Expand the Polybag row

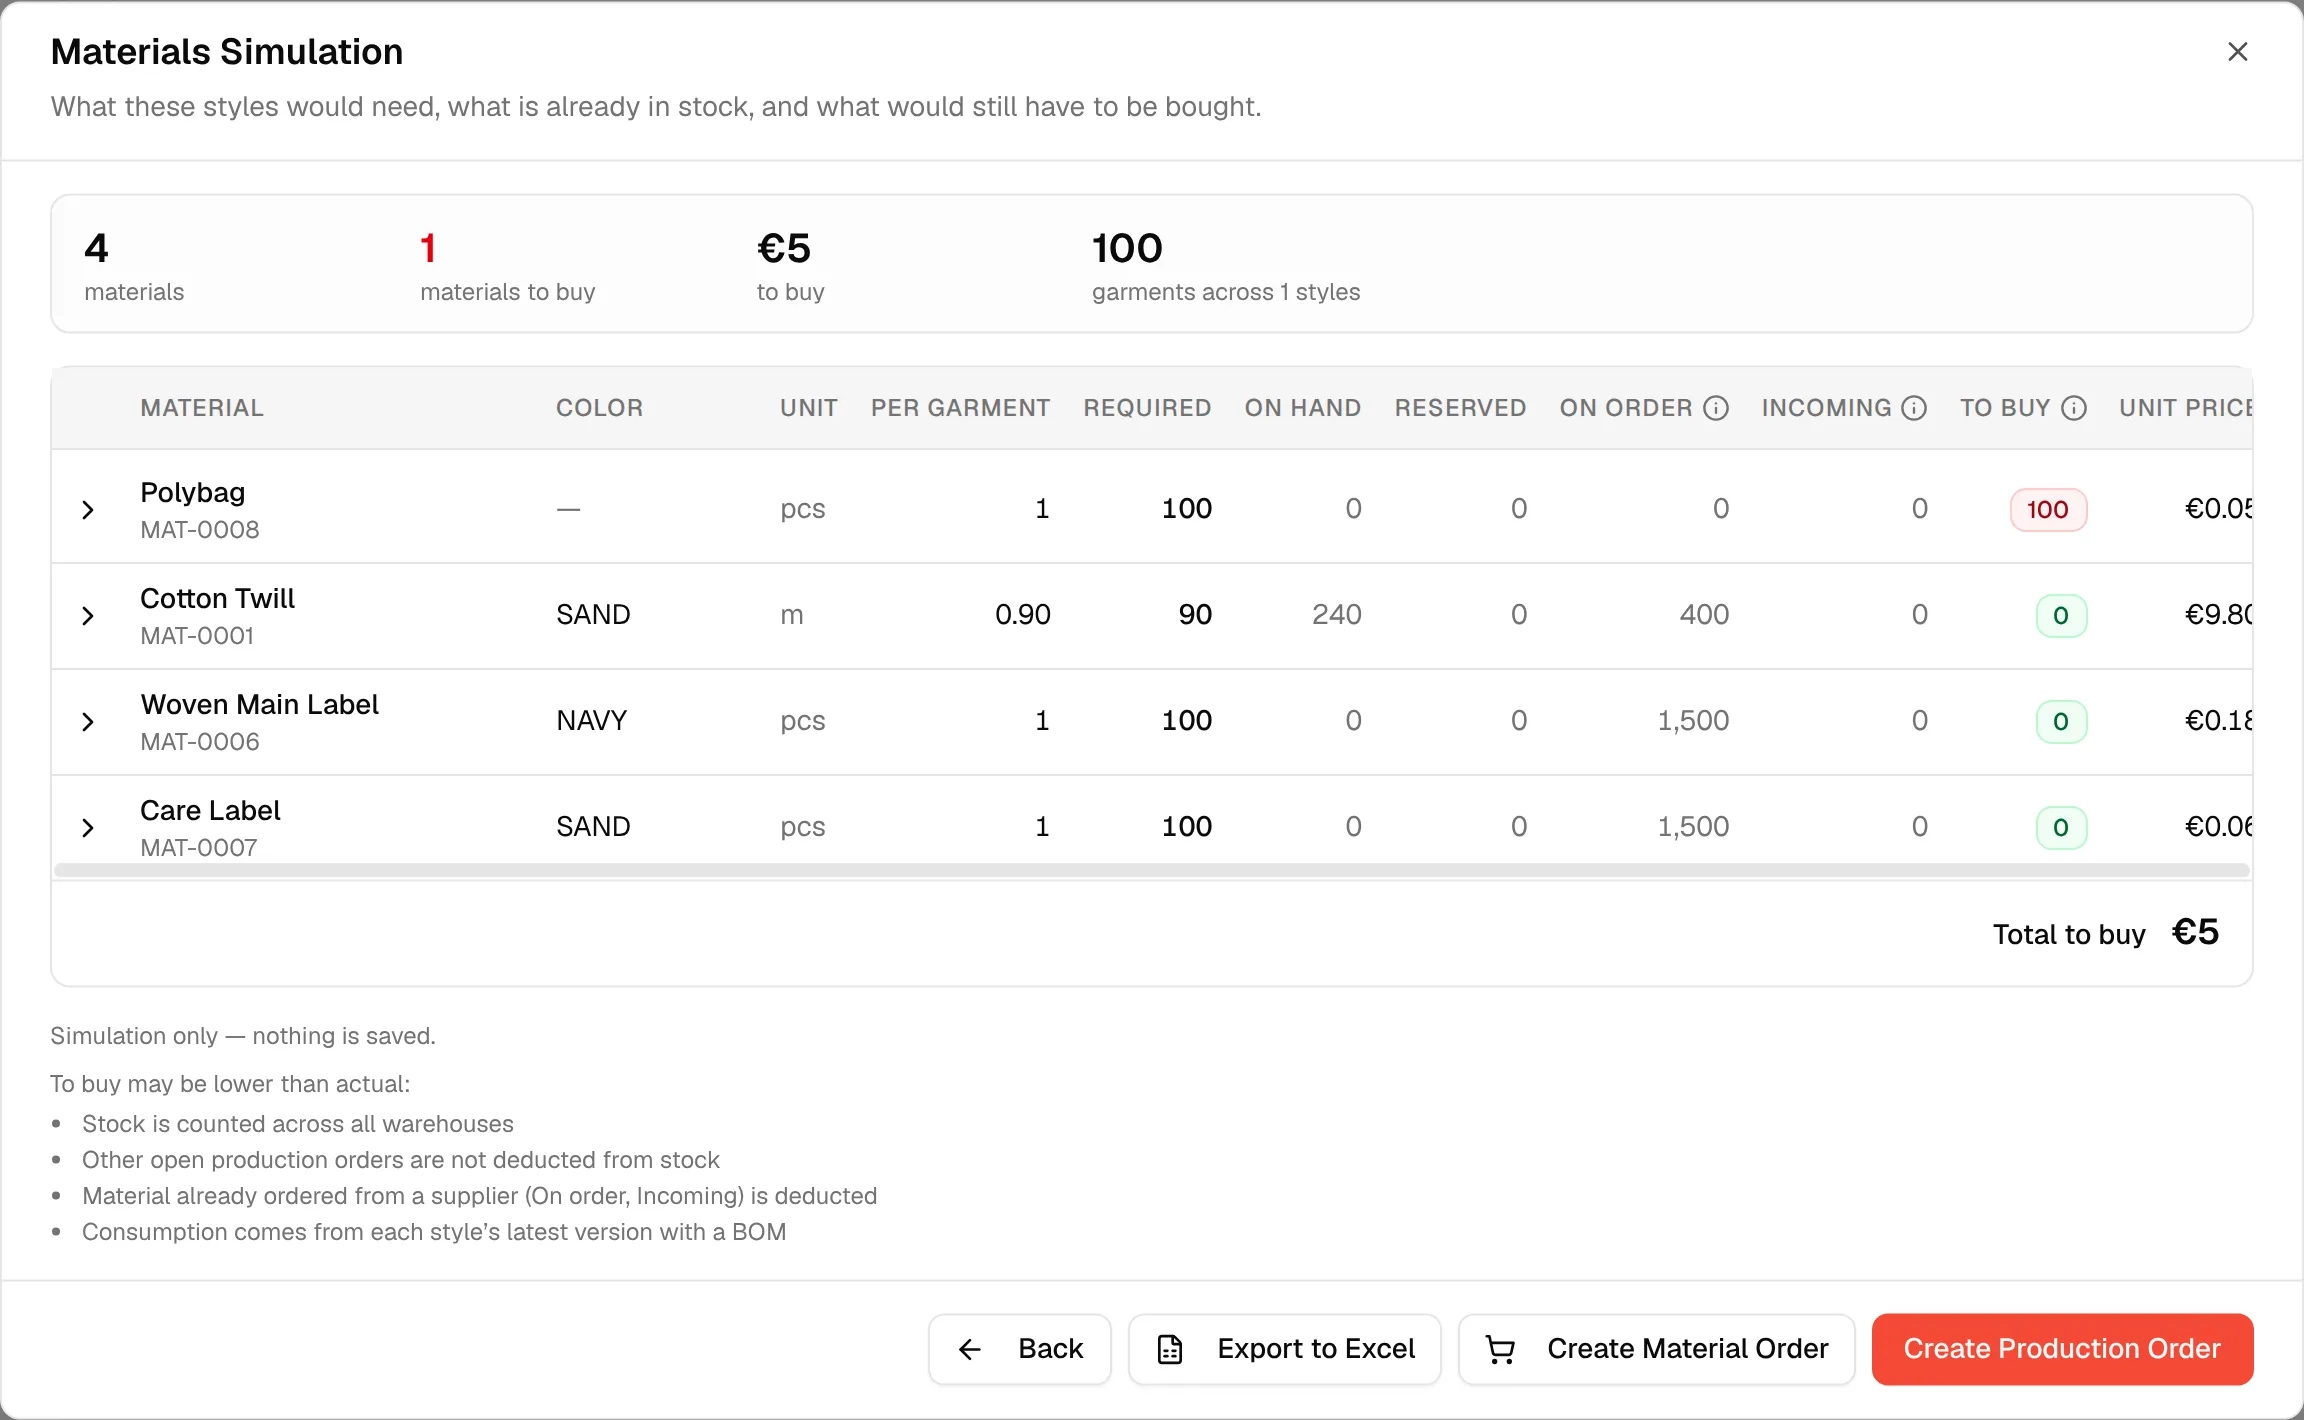[88, 510]
